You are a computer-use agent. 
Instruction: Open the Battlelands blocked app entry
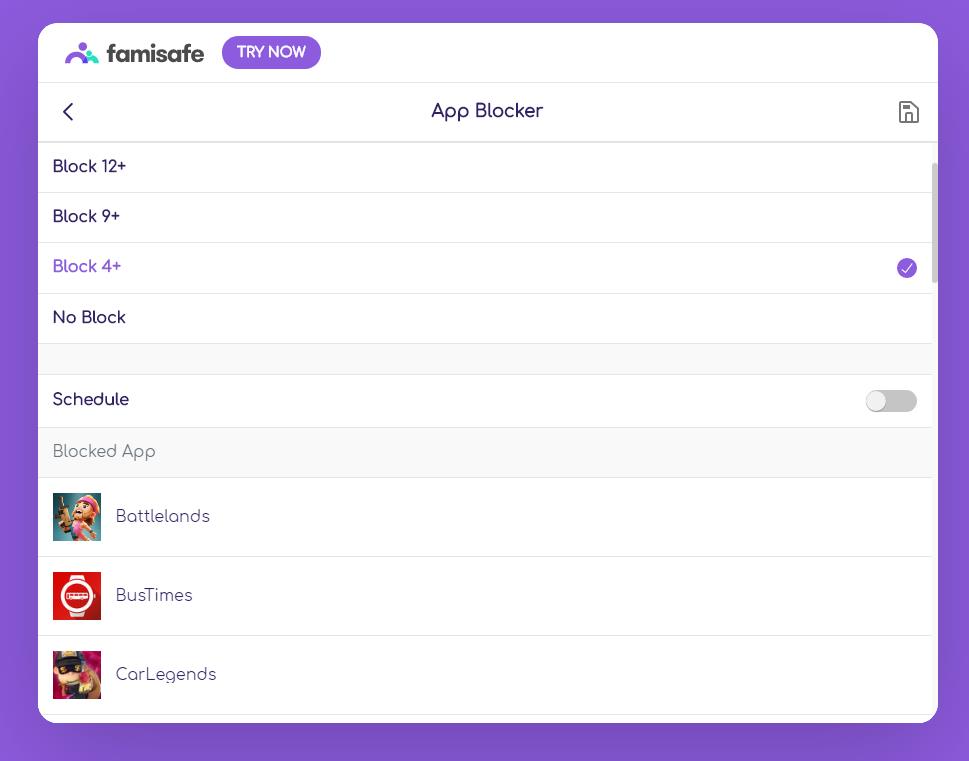[163, 517]
